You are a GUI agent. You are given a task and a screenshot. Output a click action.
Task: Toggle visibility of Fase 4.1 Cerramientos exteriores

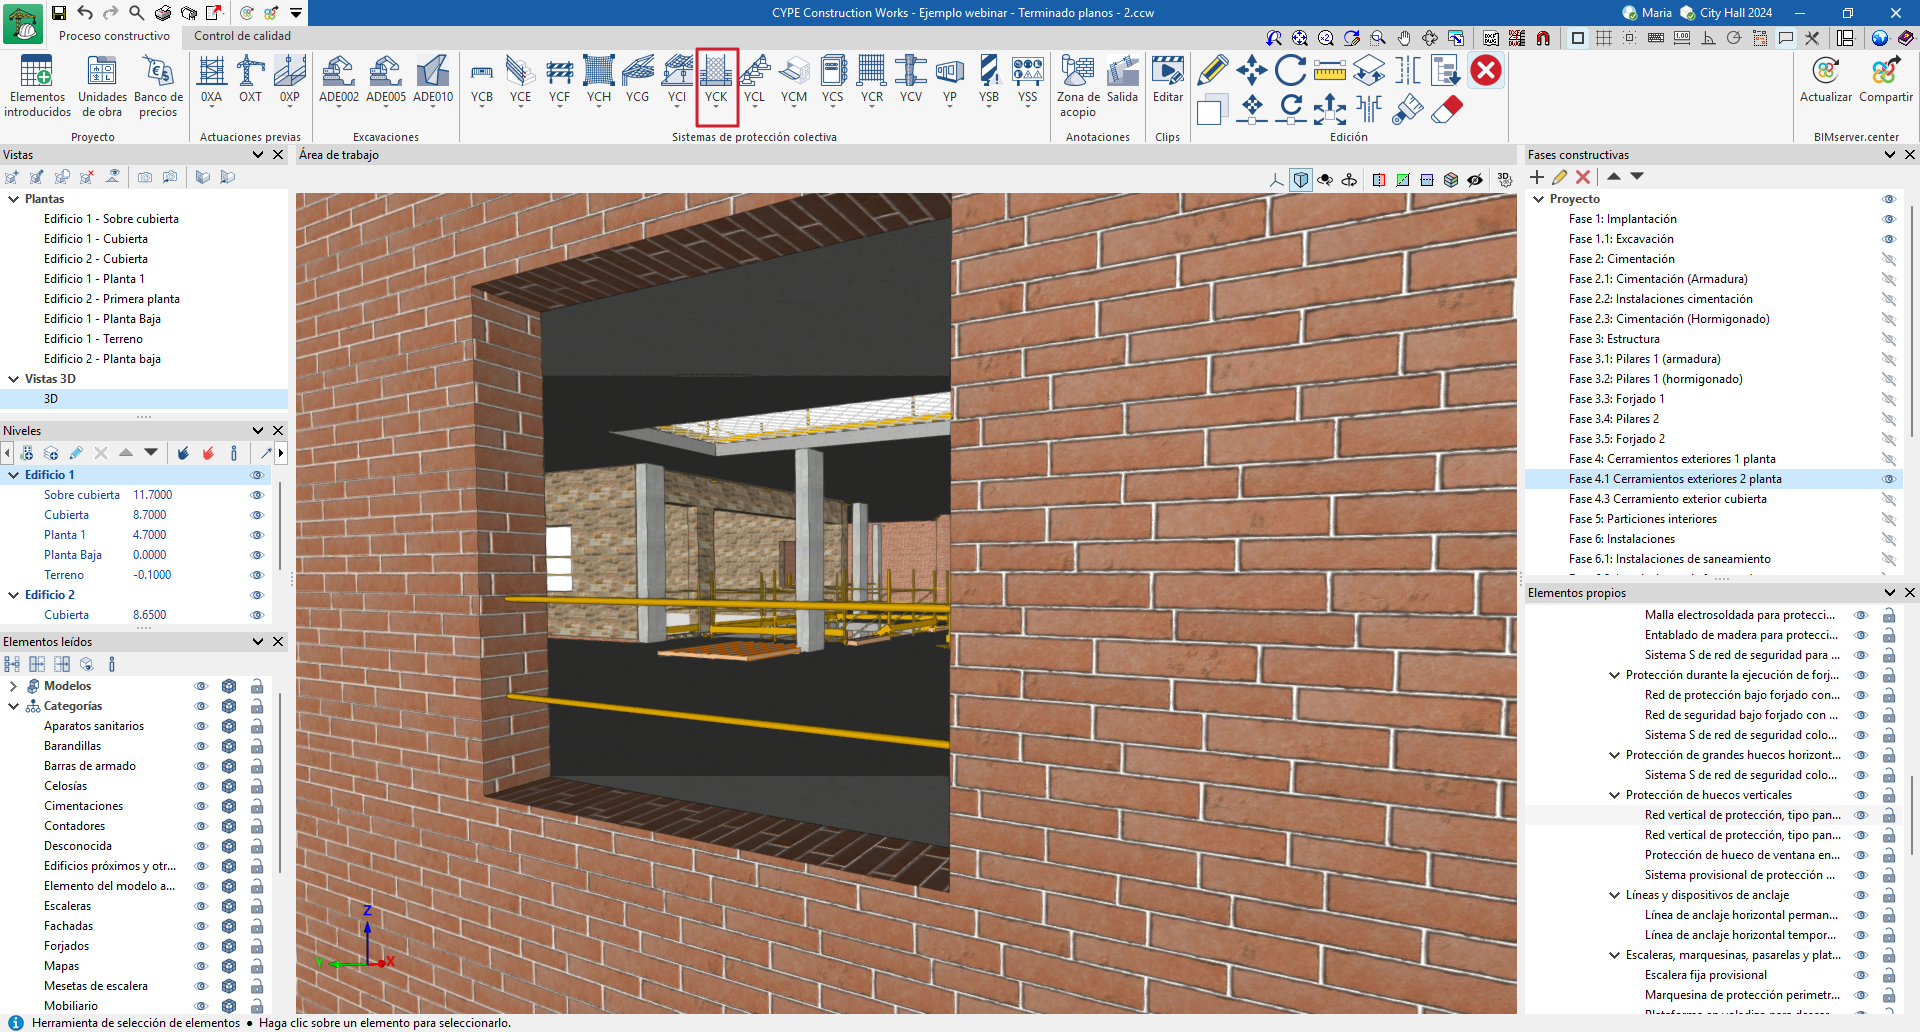point(1889,479)
